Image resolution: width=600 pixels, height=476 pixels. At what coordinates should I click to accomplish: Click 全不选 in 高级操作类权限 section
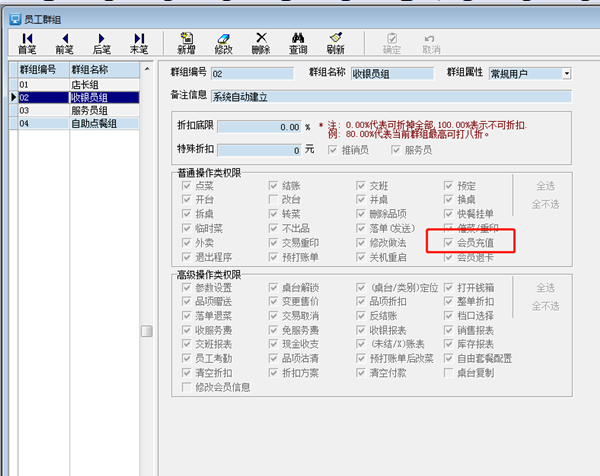tap(545, 306)
